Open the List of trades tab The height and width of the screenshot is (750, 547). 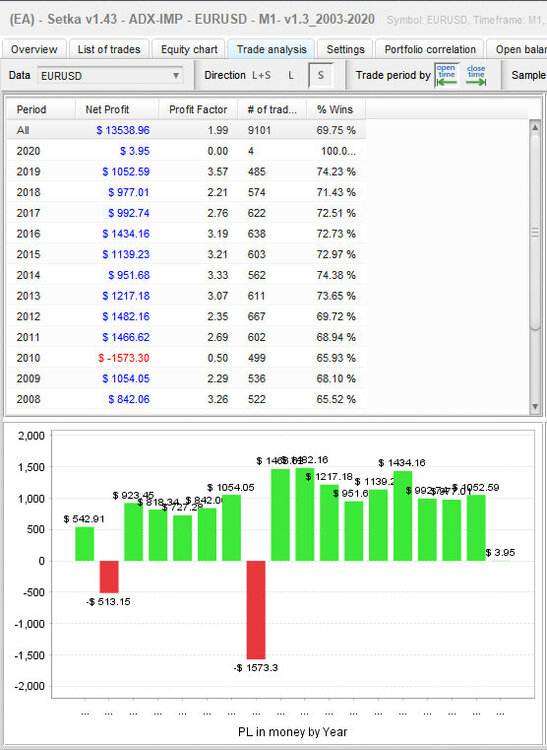coord(109,49)
